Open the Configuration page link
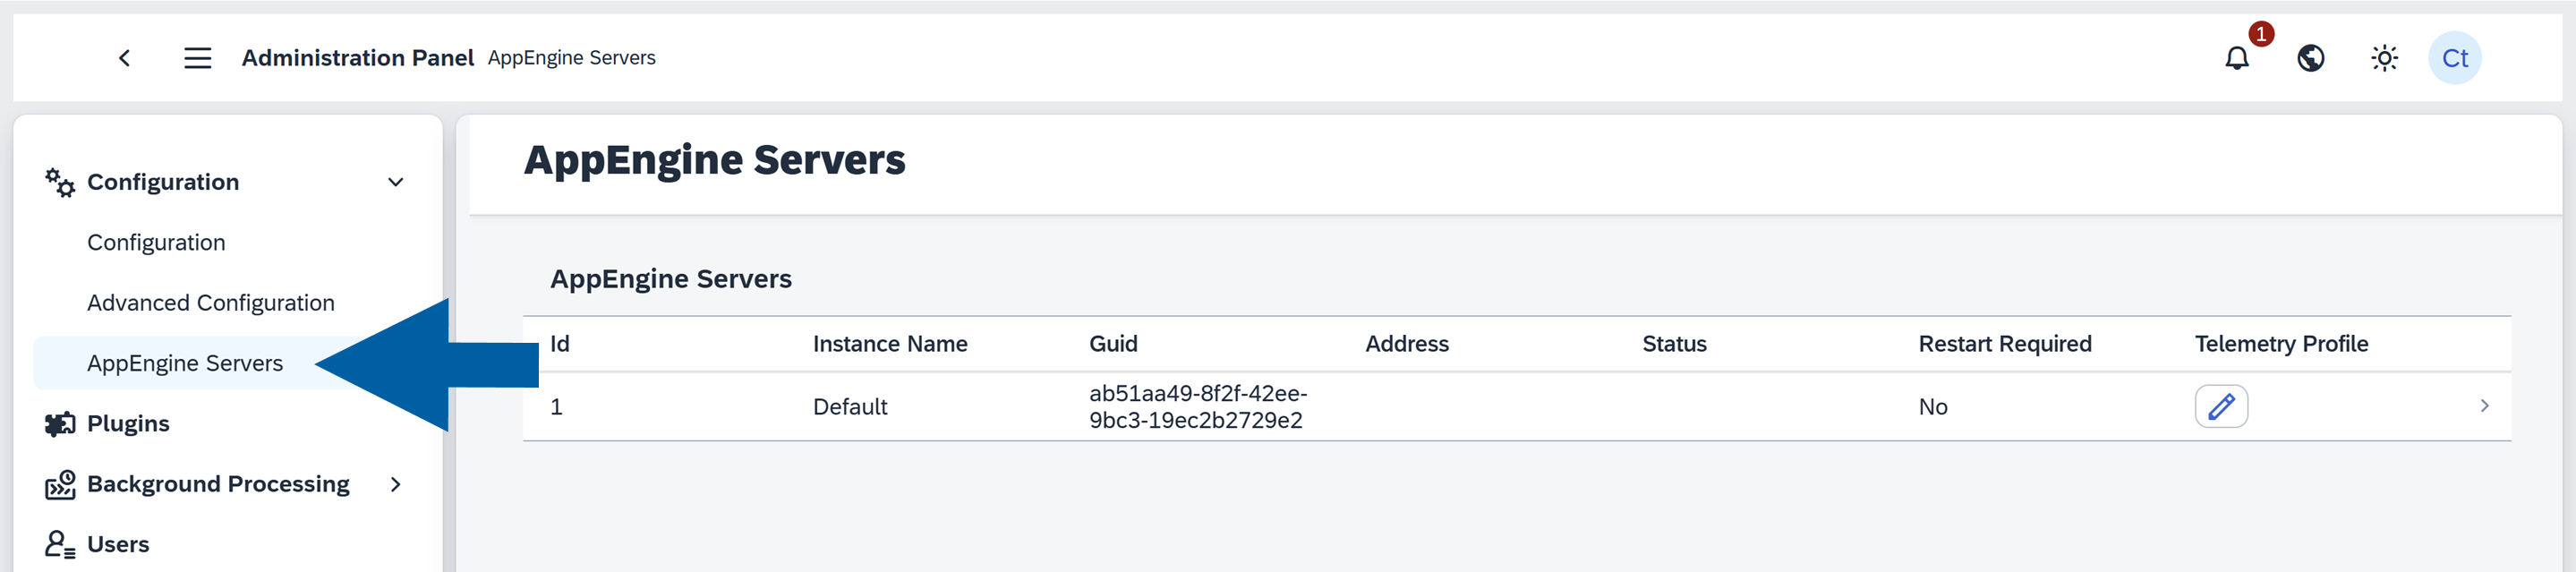This screenshot has height=572, width=2576. [x=156, y=242]
